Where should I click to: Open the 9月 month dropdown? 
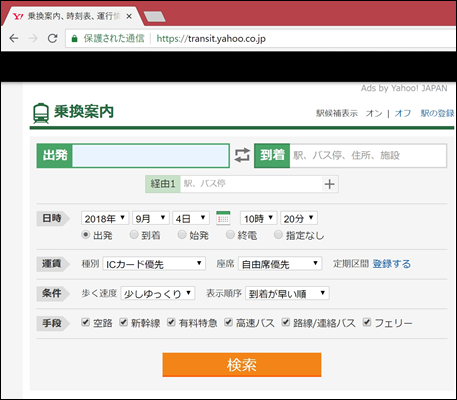point(151,218)
